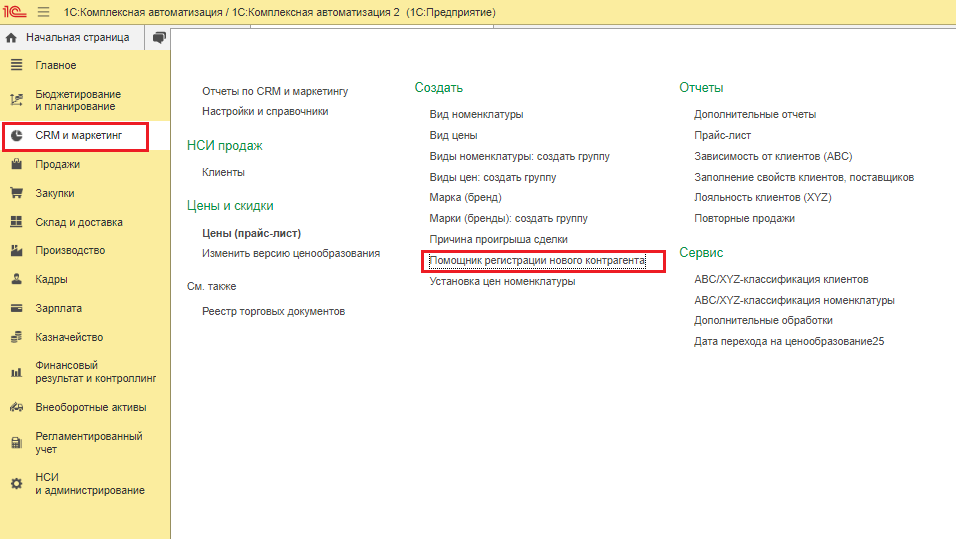This screenshot has height=544, width=956.
Task: Open Финансовый результат и контроллинг section
Action: tap(96, 372)
